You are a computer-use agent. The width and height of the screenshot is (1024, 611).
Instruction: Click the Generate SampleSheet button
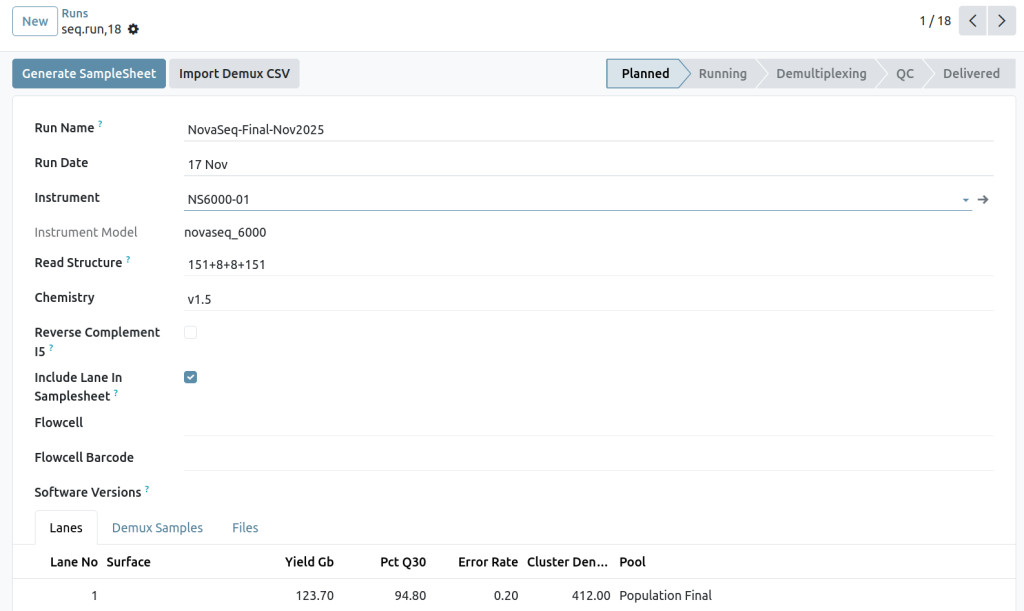click(88, 73)
